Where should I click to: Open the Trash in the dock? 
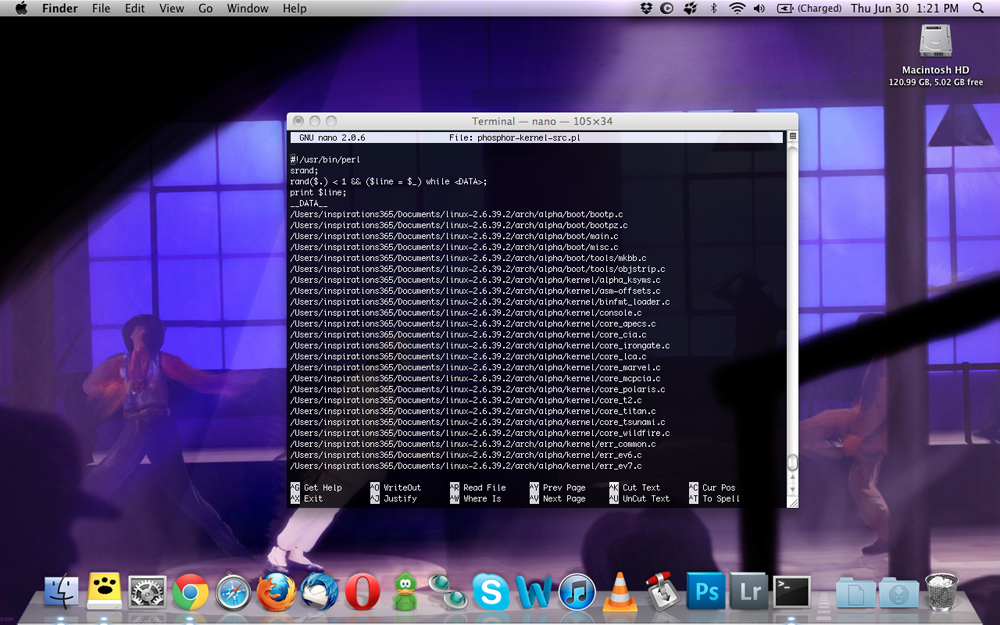click(941, 591)
